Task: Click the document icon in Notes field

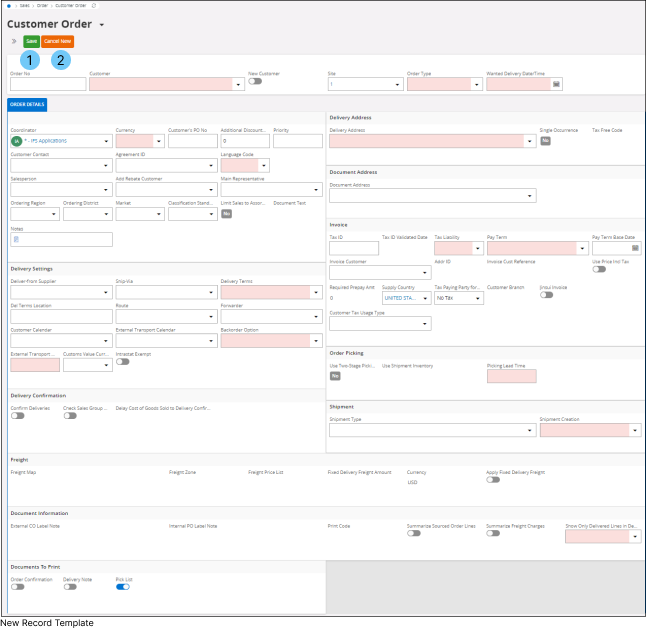Action: click(x=16, y=239)
